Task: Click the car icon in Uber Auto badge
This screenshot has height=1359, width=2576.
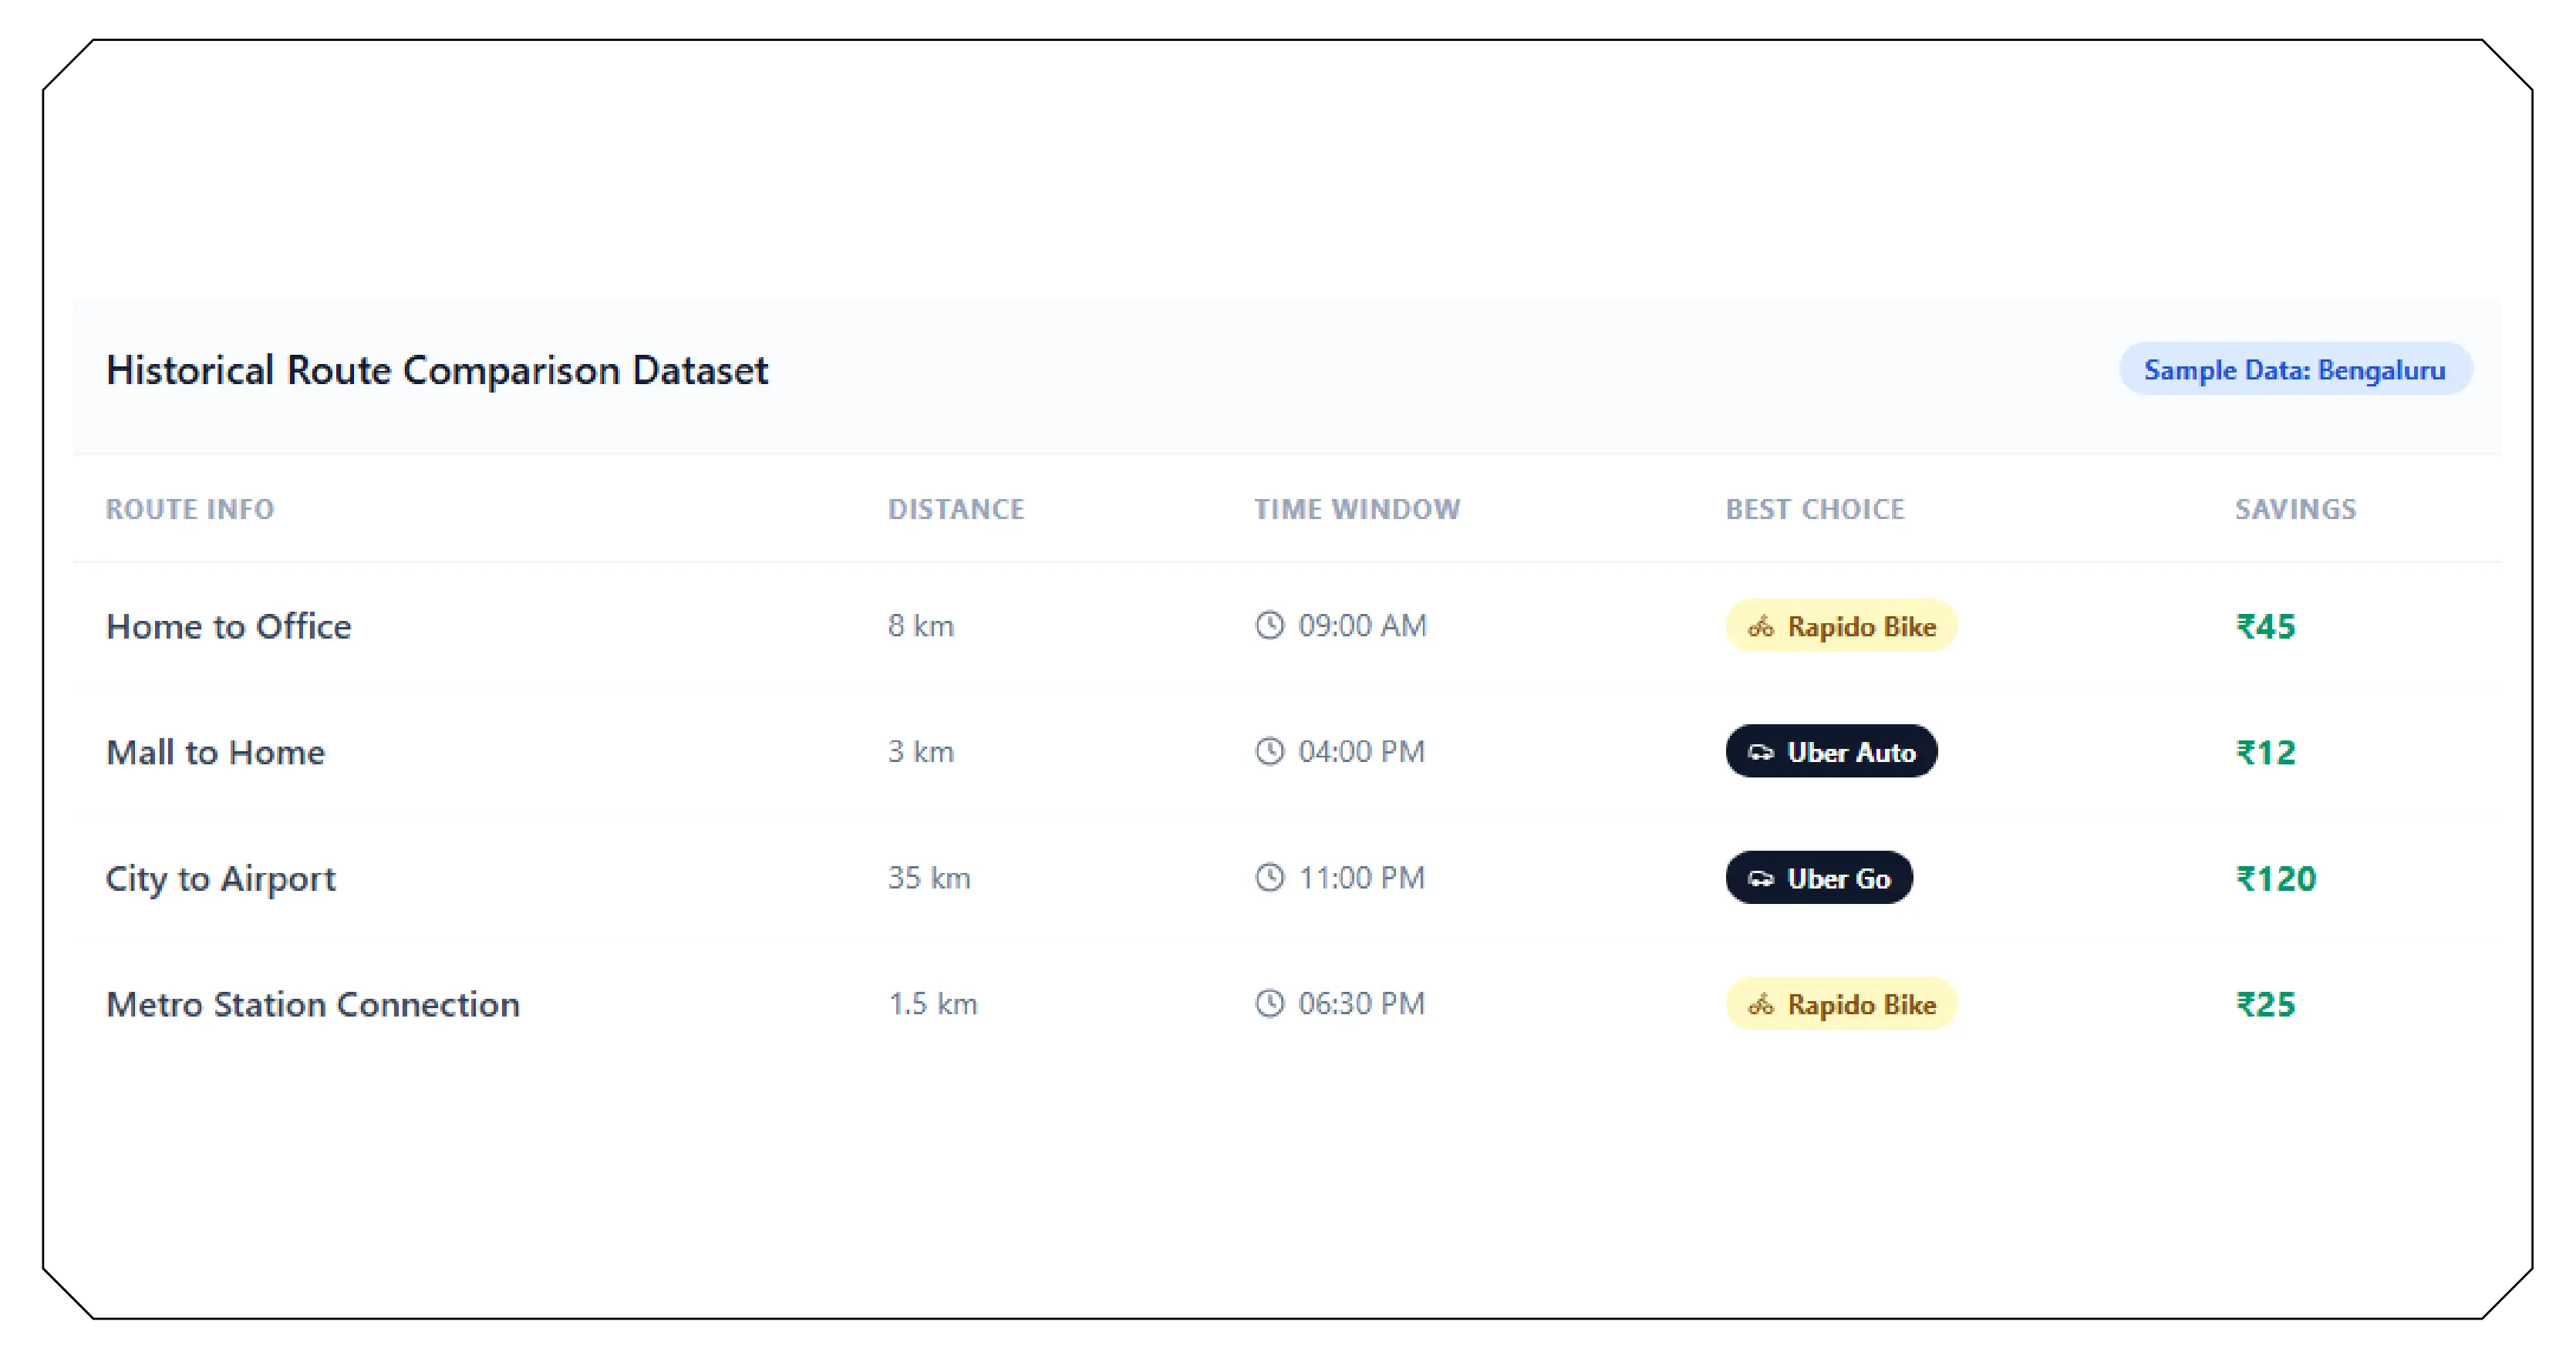Action: 1760,753
